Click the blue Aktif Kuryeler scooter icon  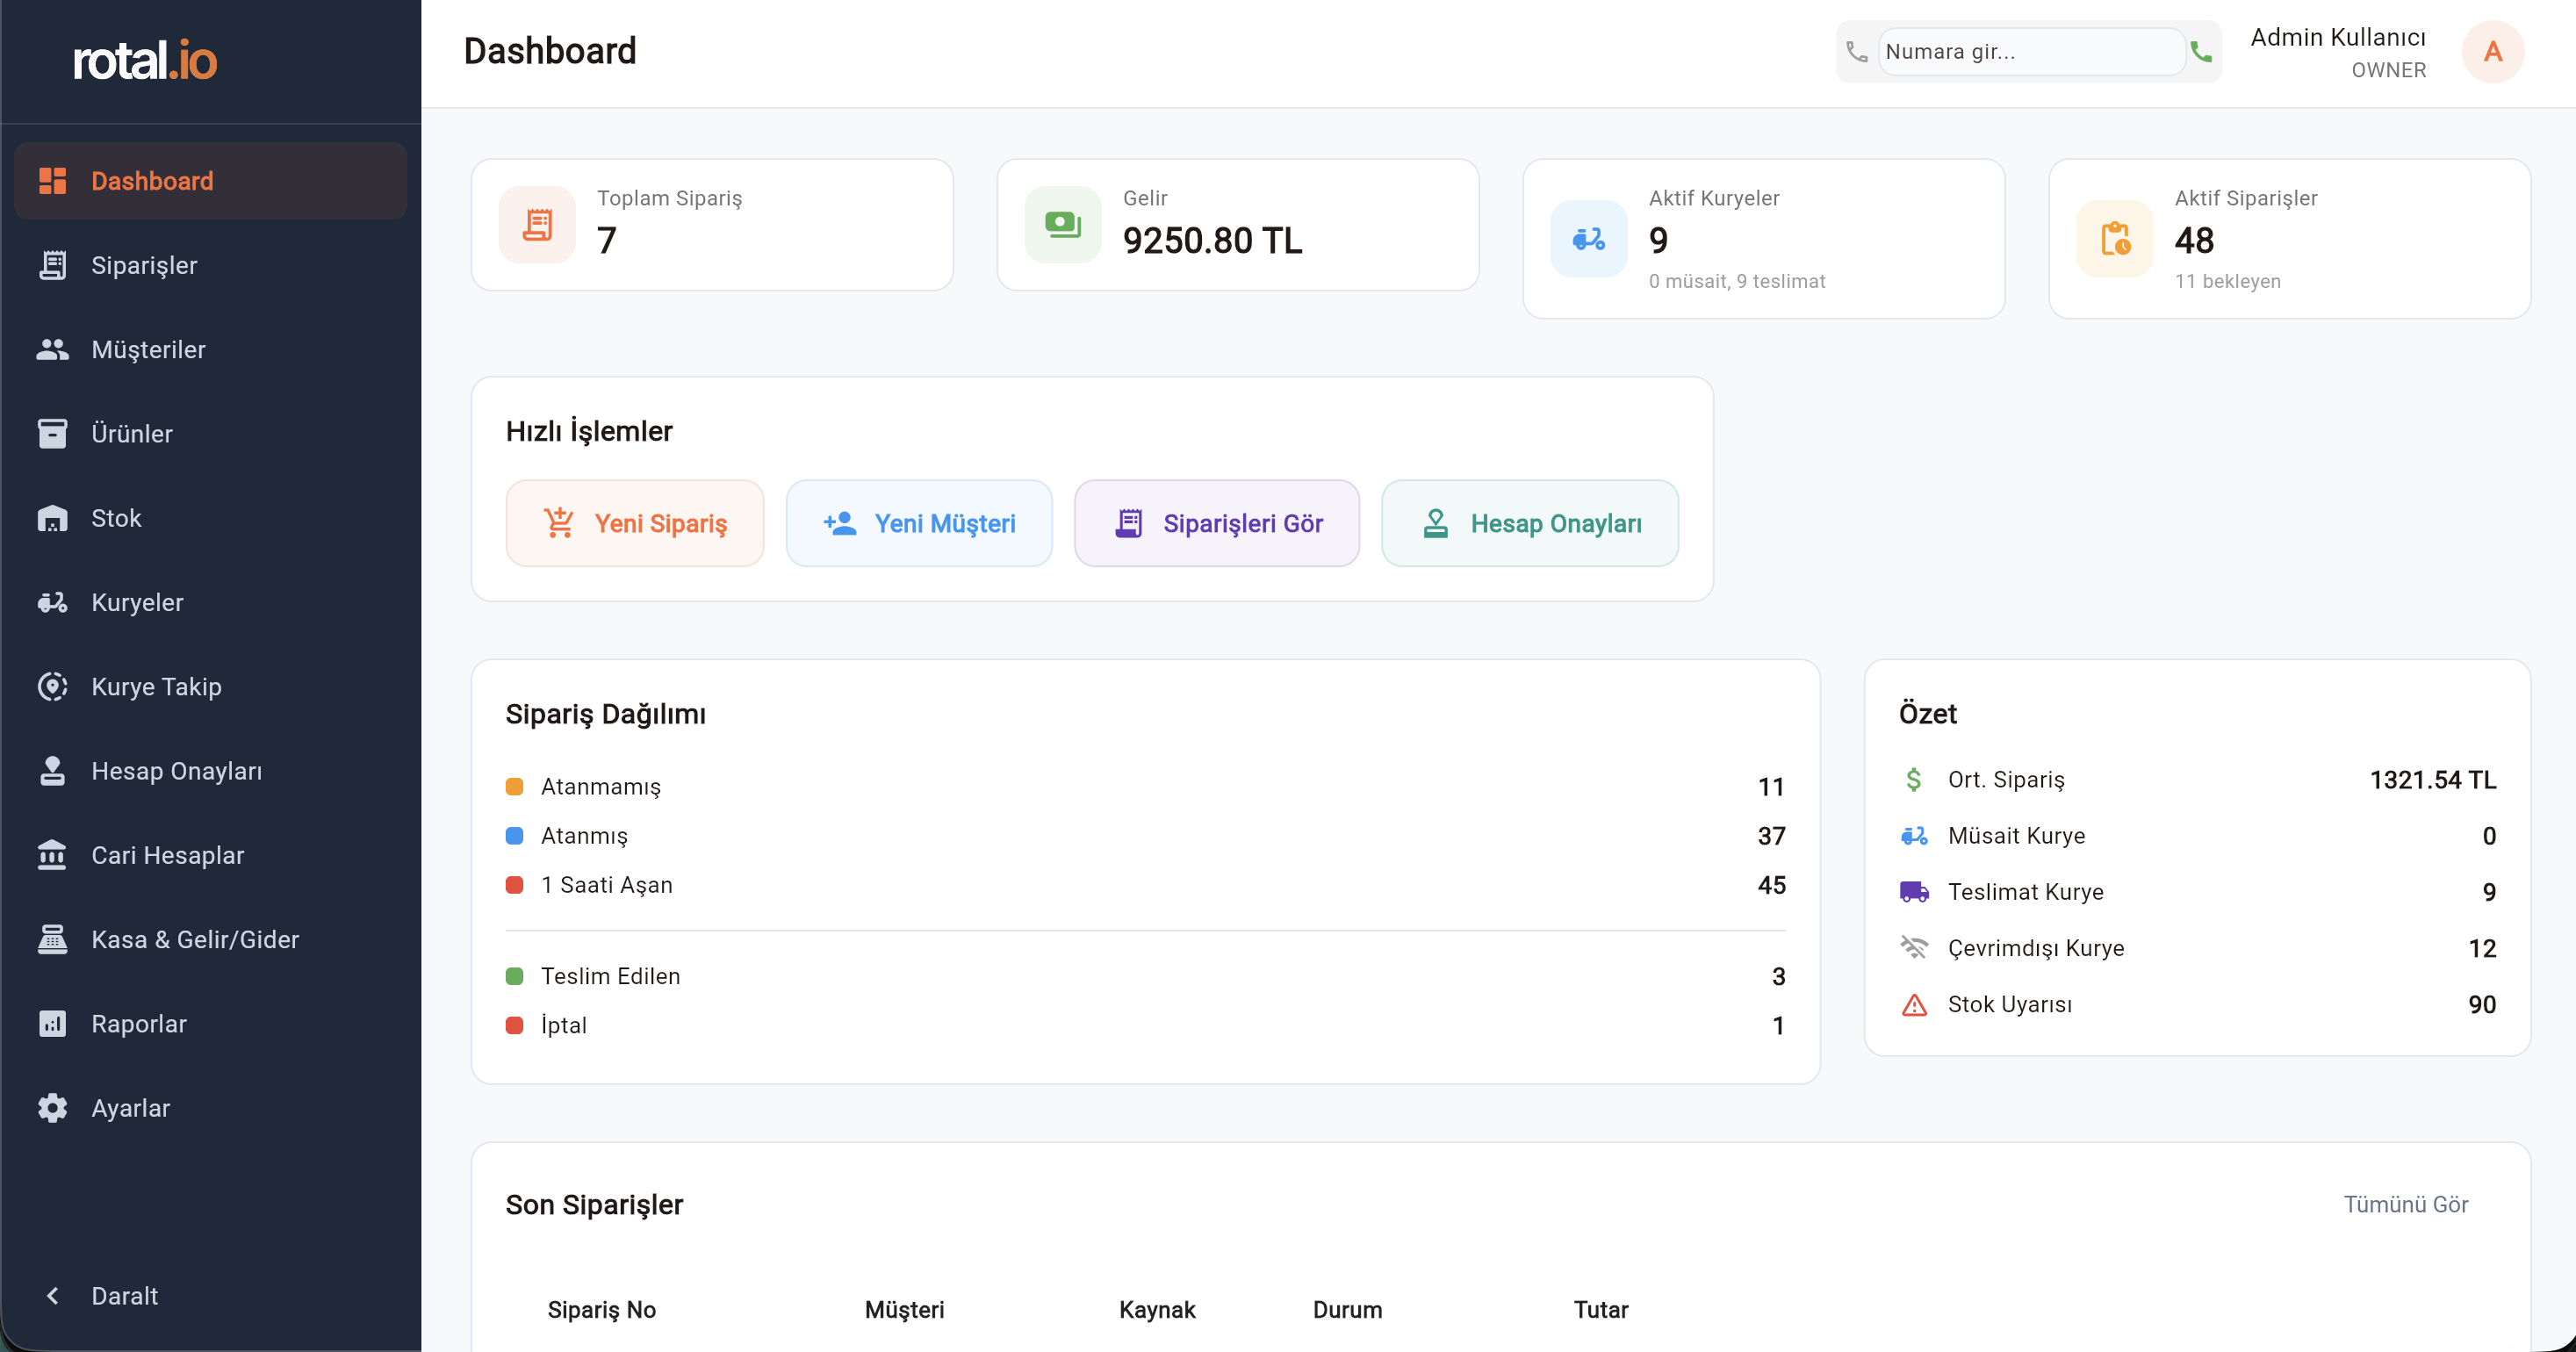tap(1588, 239)
